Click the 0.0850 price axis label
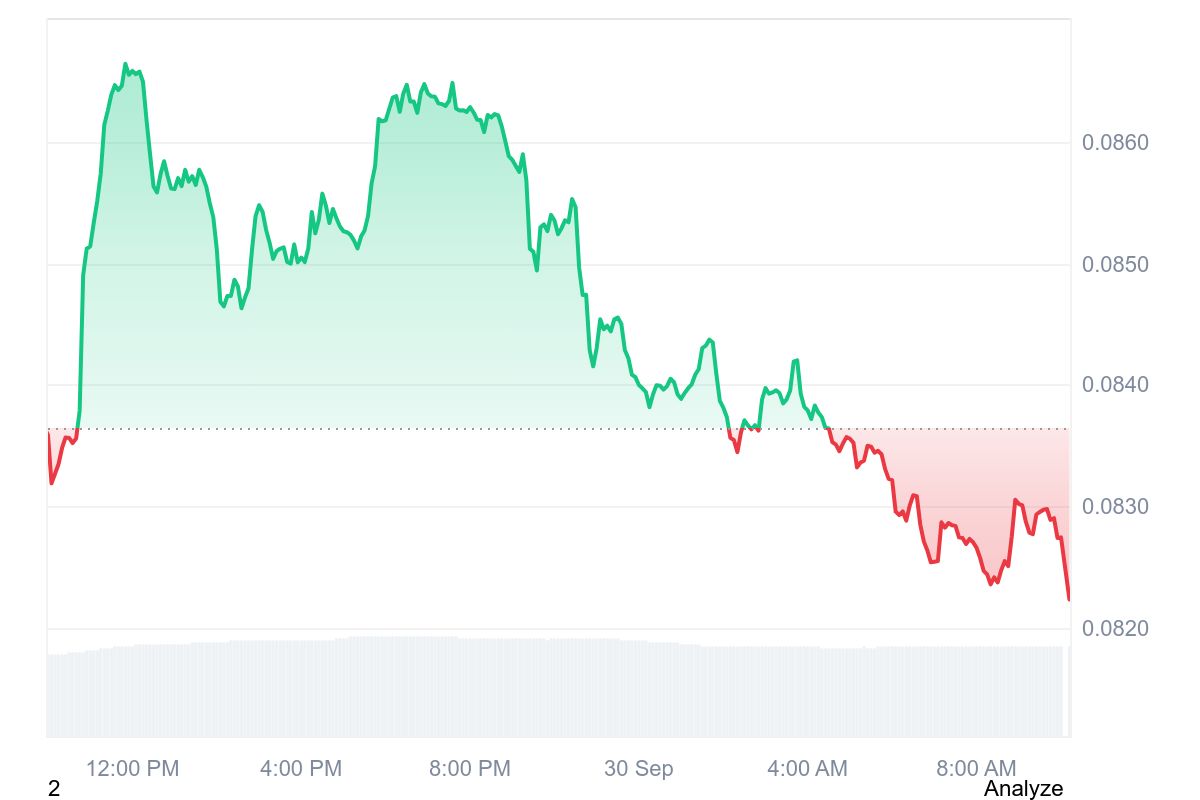Image resolution: width=1200 pixels, height=800 pixels. coord(1115,265)
